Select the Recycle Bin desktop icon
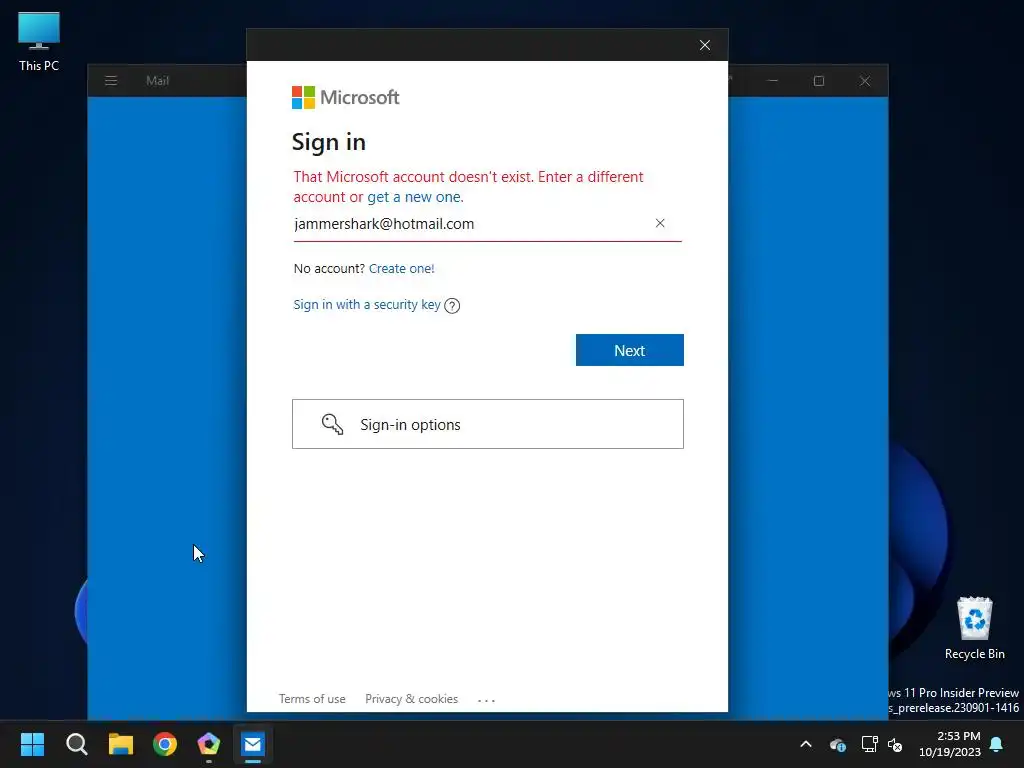The height and width of the screenshot is (768, 1024). click(974, 628)
